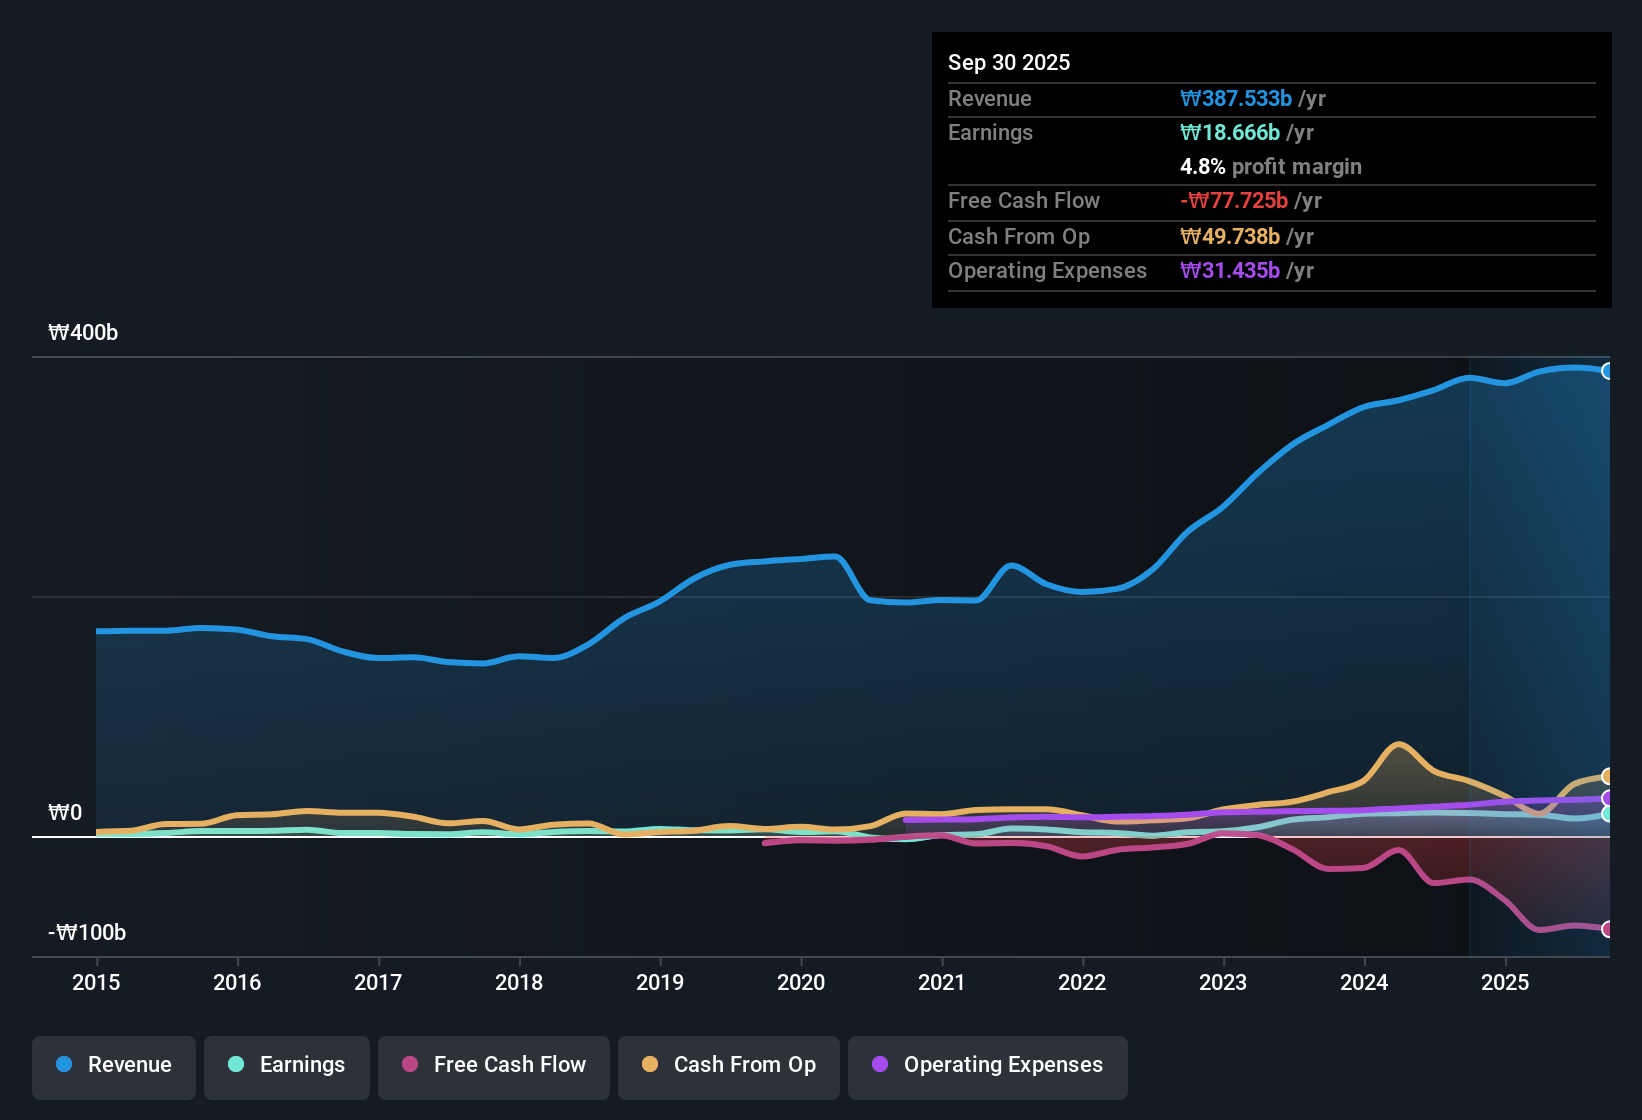Toggle the Earnings series off
Viewport: 1642px width, 1120px height.
coord(287,1065)
